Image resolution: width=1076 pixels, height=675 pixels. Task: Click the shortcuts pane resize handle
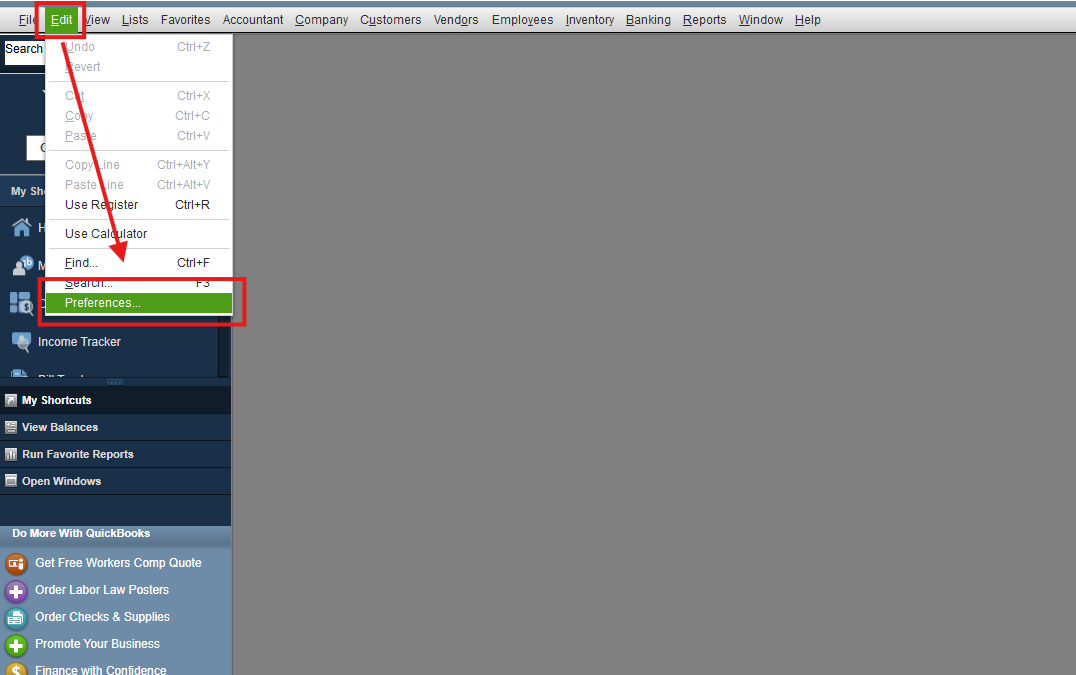coord(115,382)
